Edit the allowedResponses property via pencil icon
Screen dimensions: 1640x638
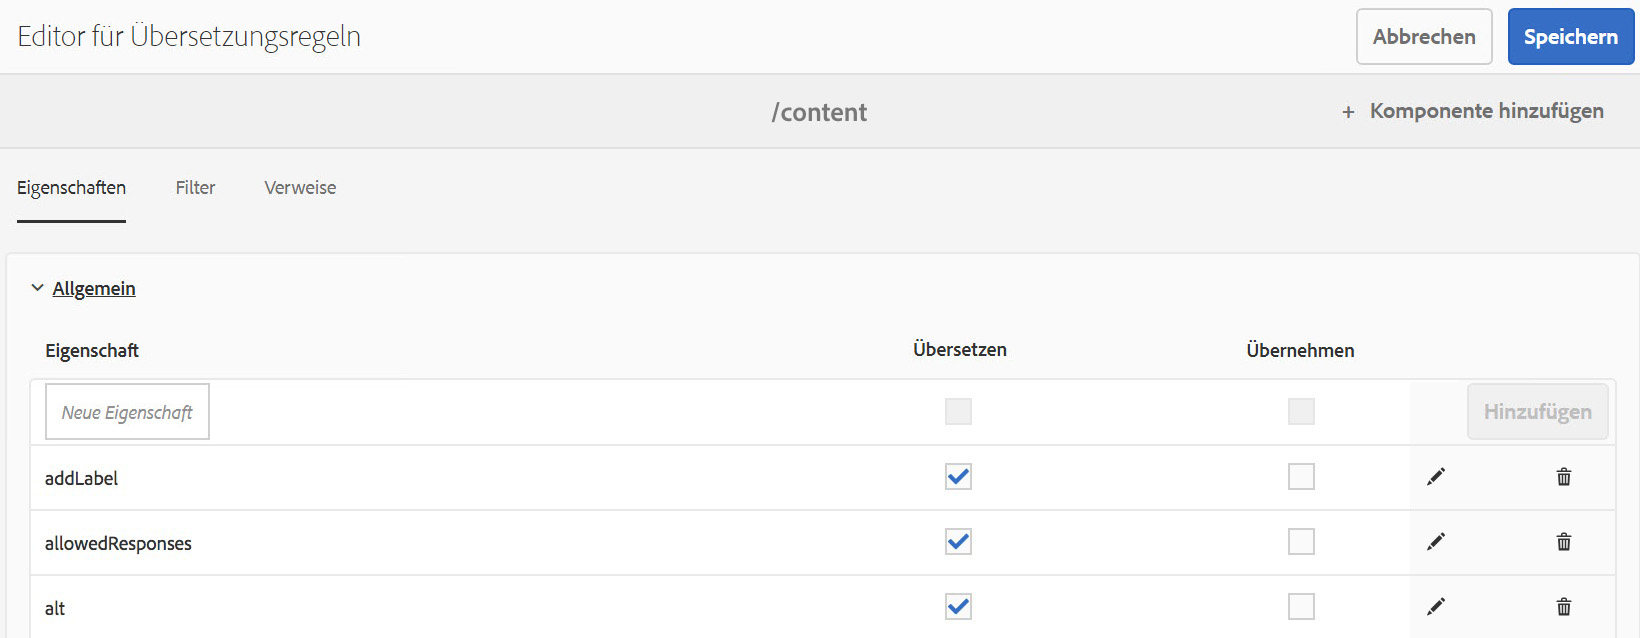(x=1436, y=542)
